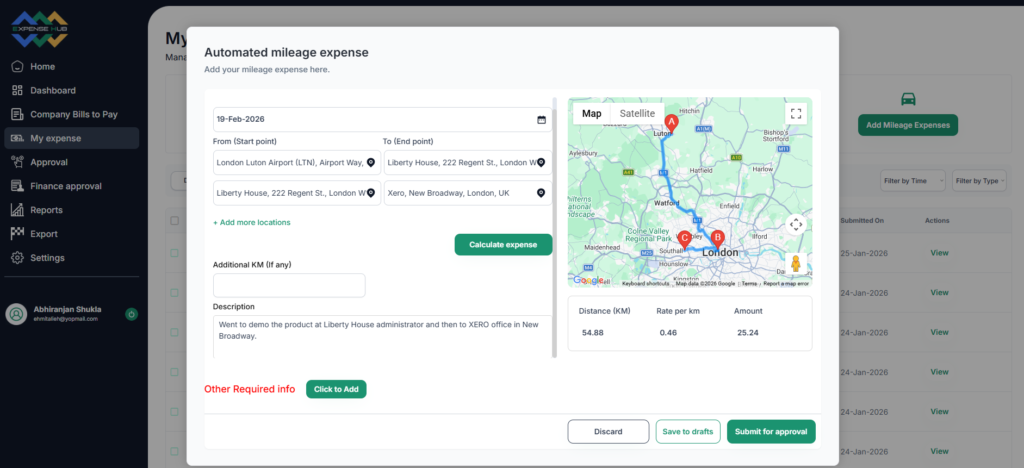Select the Street View pegman icon

(x=795, y=263)
